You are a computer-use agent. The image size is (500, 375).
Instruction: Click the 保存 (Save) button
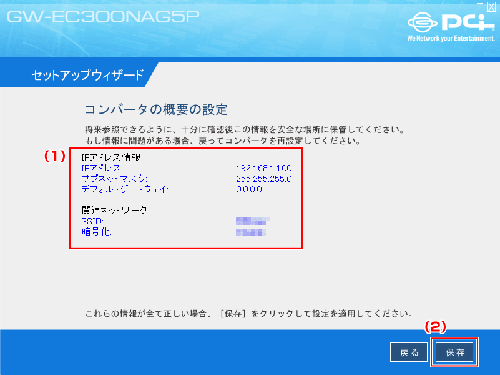pyautogui.click(x=455, y=352)
